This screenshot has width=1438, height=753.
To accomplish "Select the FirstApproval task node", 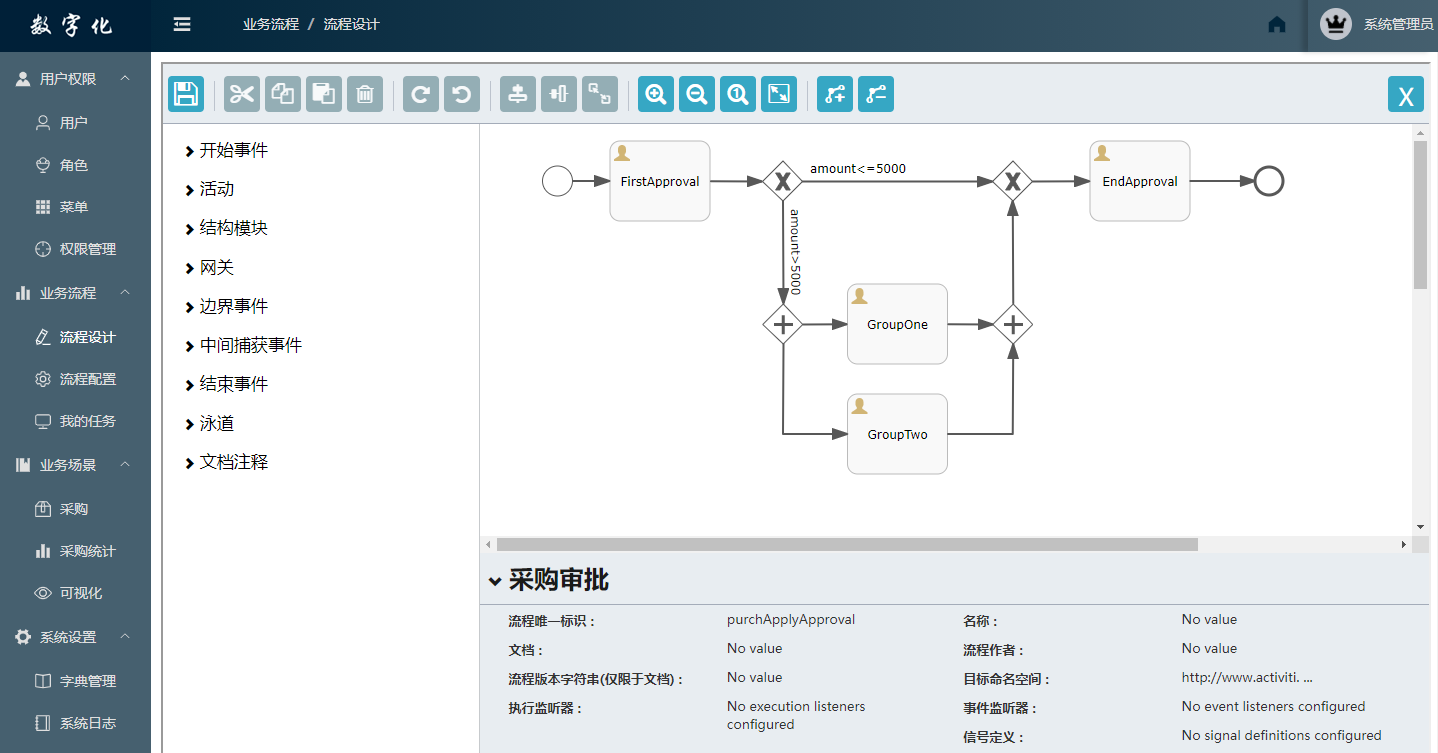I will coord(659,181).
